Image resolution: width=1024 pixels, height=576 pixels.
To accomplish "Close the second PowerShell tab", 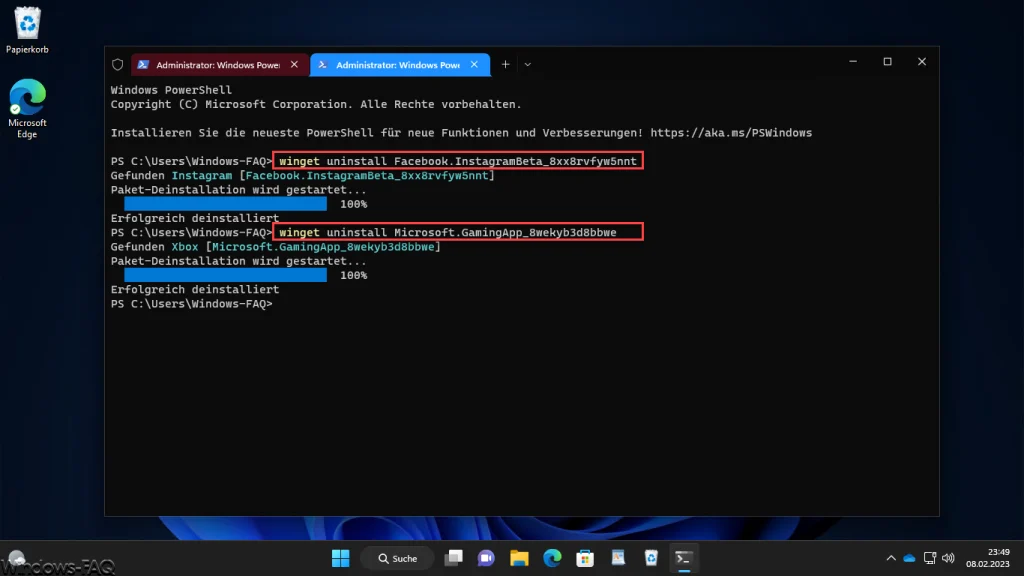I will [x=474, y=65].
